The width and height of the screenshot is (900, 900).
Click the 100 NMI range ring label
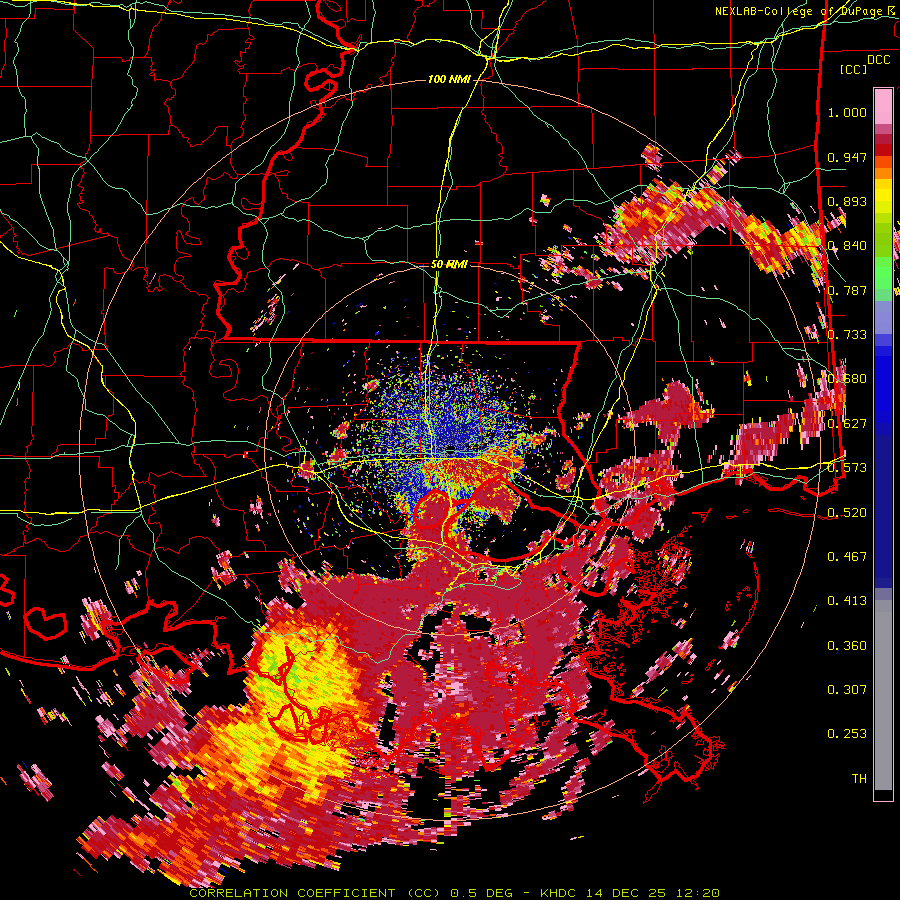[449, 79]
